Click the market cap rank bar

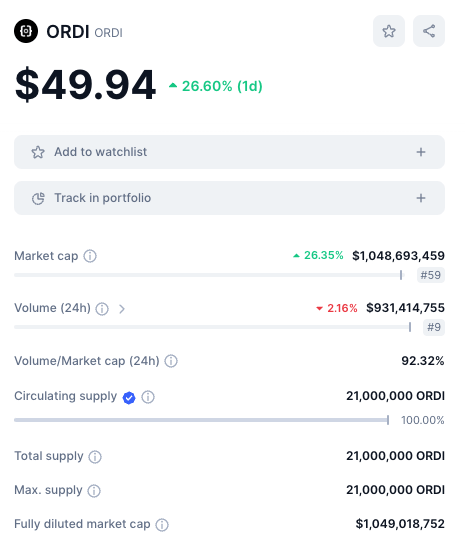coord(209,275)
